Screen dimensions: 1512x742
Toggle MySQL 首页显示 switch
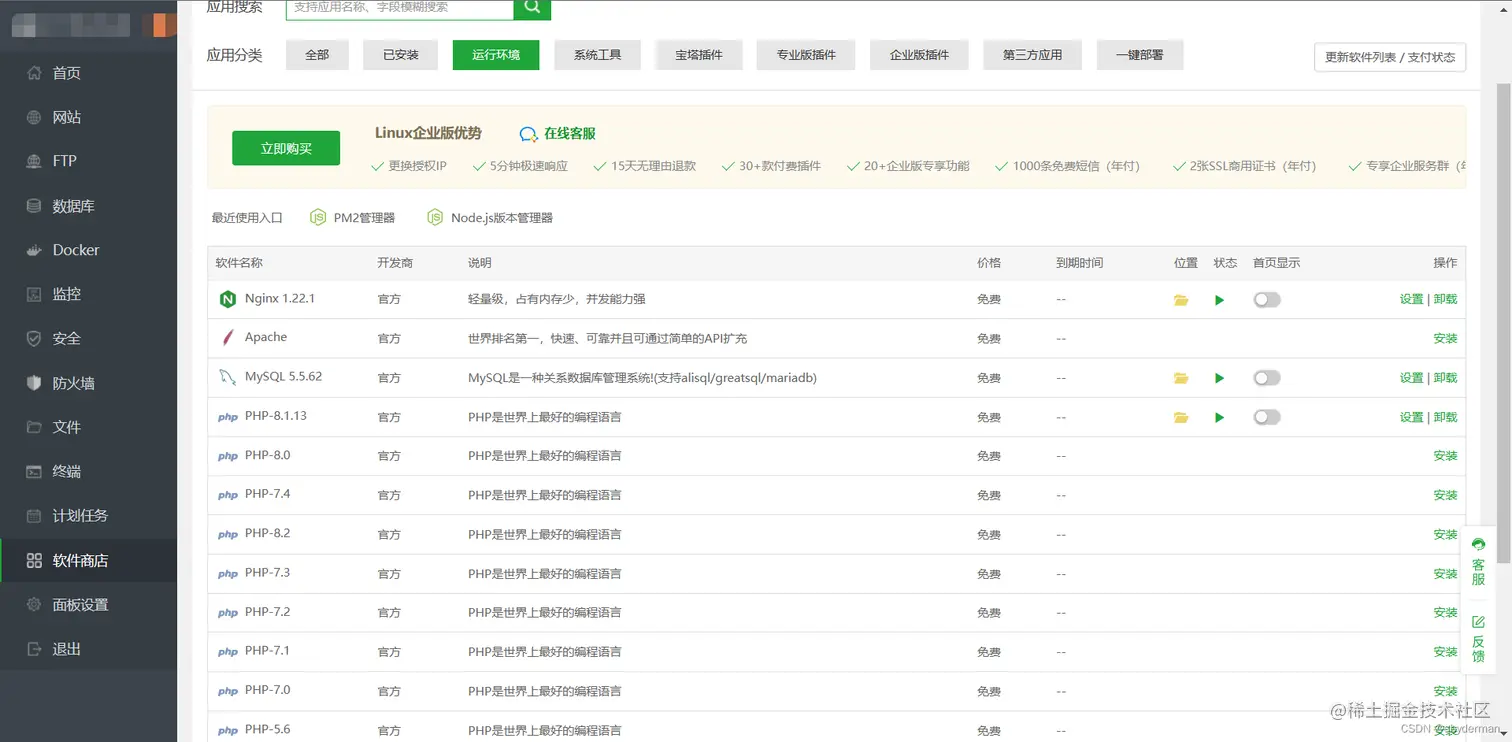pos(1267,378)
